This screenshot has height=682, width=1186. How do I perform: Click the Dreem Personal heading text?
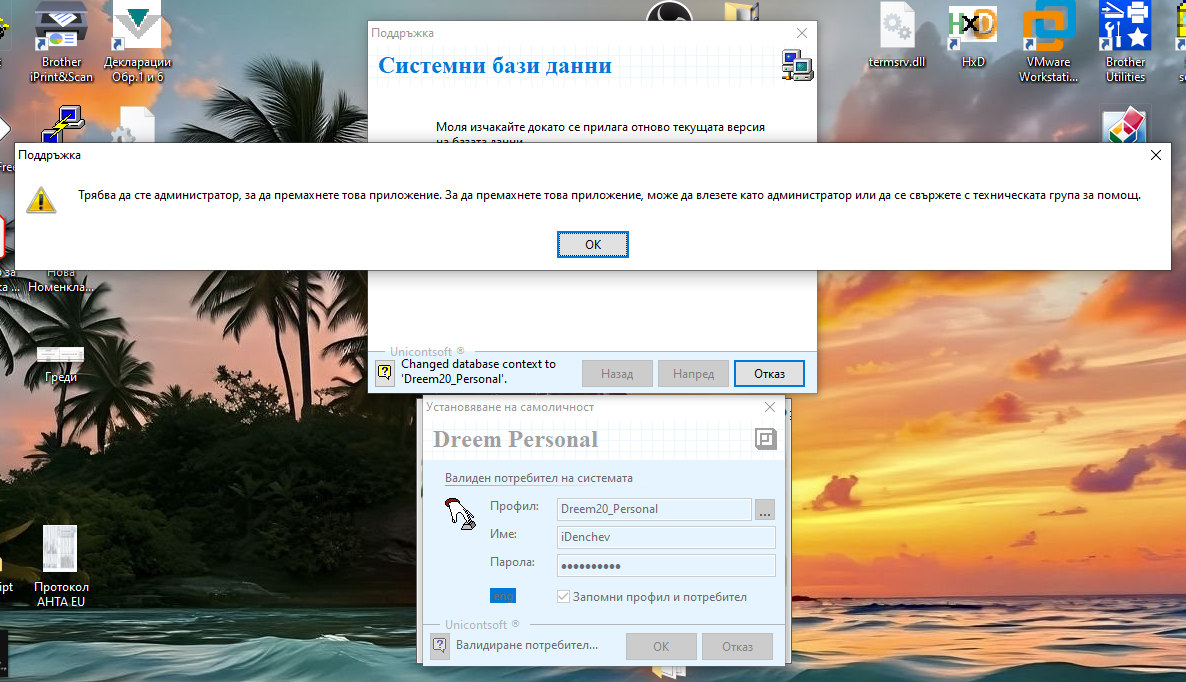(x=515, y=439)
